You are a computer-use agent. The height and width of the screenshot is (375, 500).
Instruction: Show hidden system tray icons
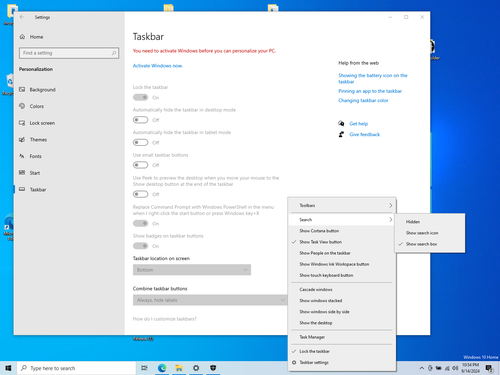click(x=422, y=368)
